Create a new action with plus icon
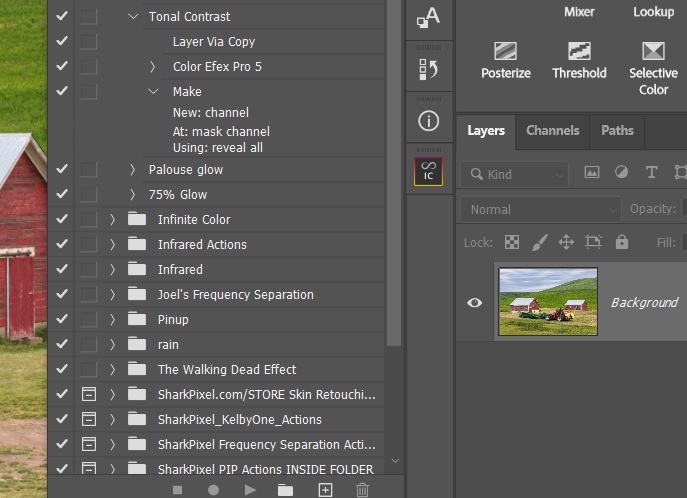Screen dimensions: 687x498 (325, 489)
